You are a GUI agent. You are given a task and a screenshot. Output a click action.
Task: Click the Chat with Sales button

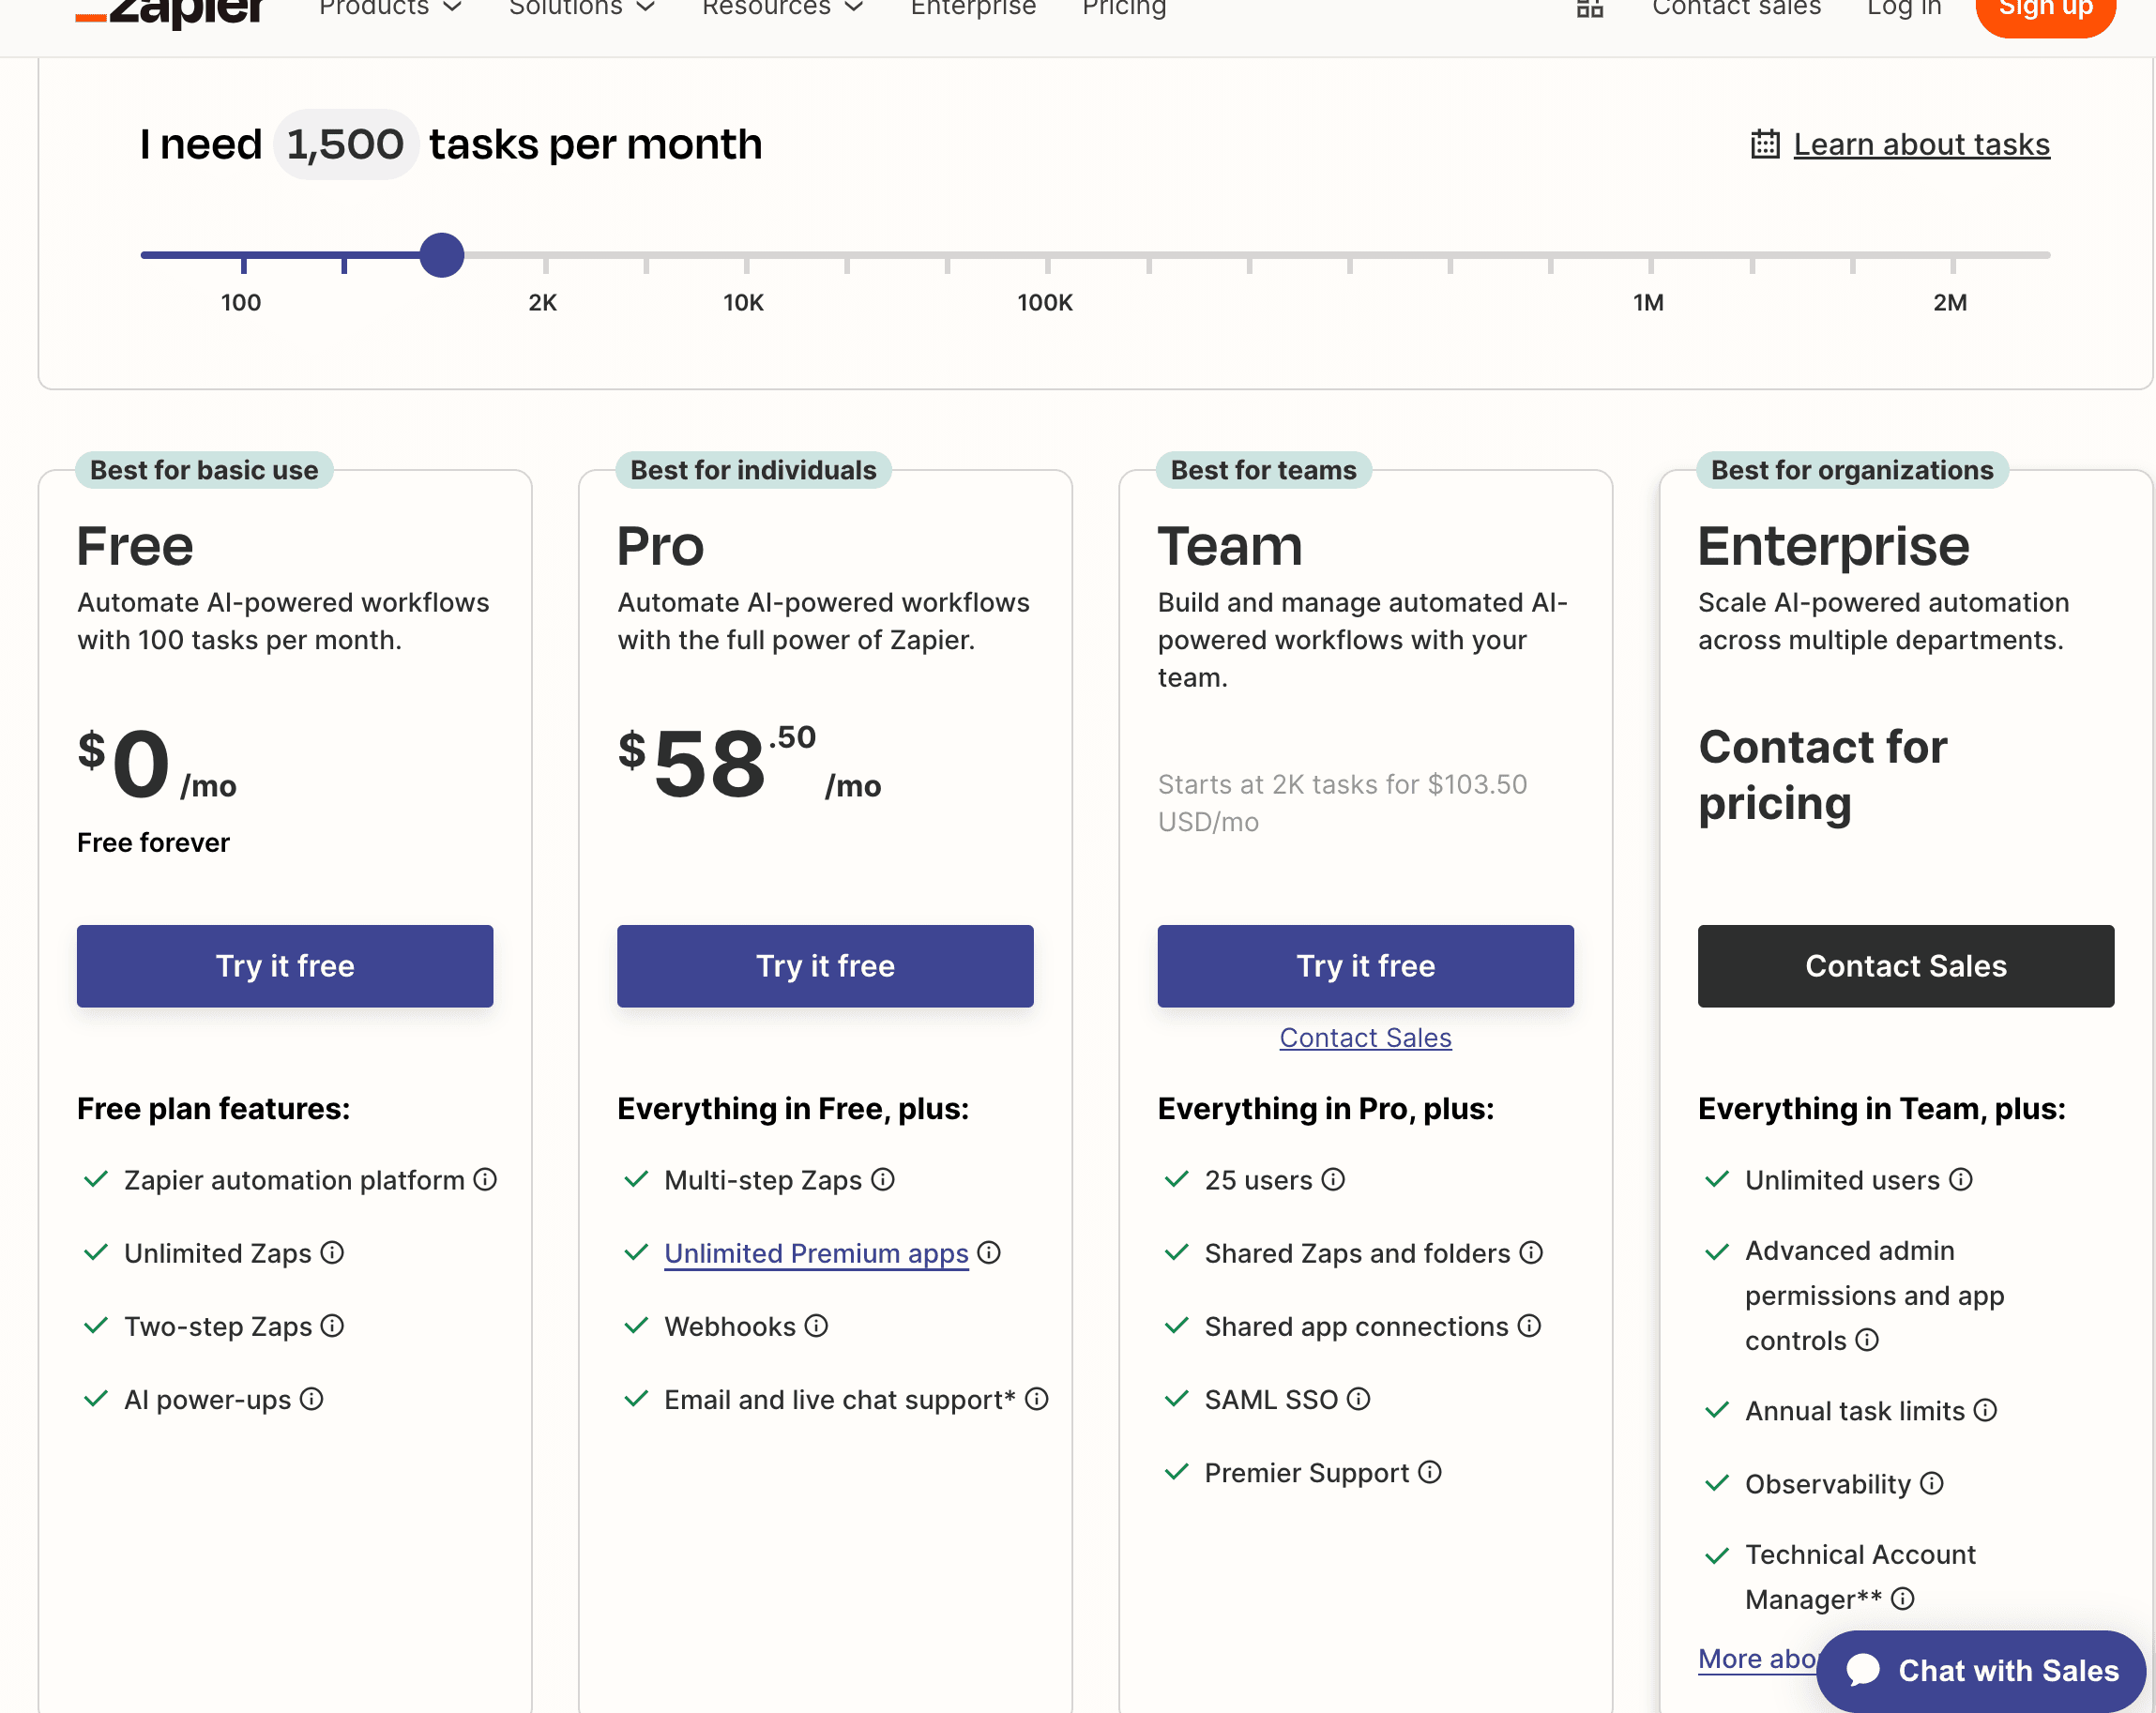coord(1981,1670)
